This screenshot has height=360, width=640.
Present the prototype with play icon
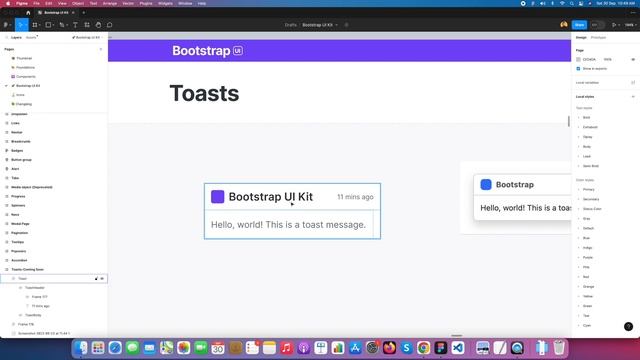613,25
